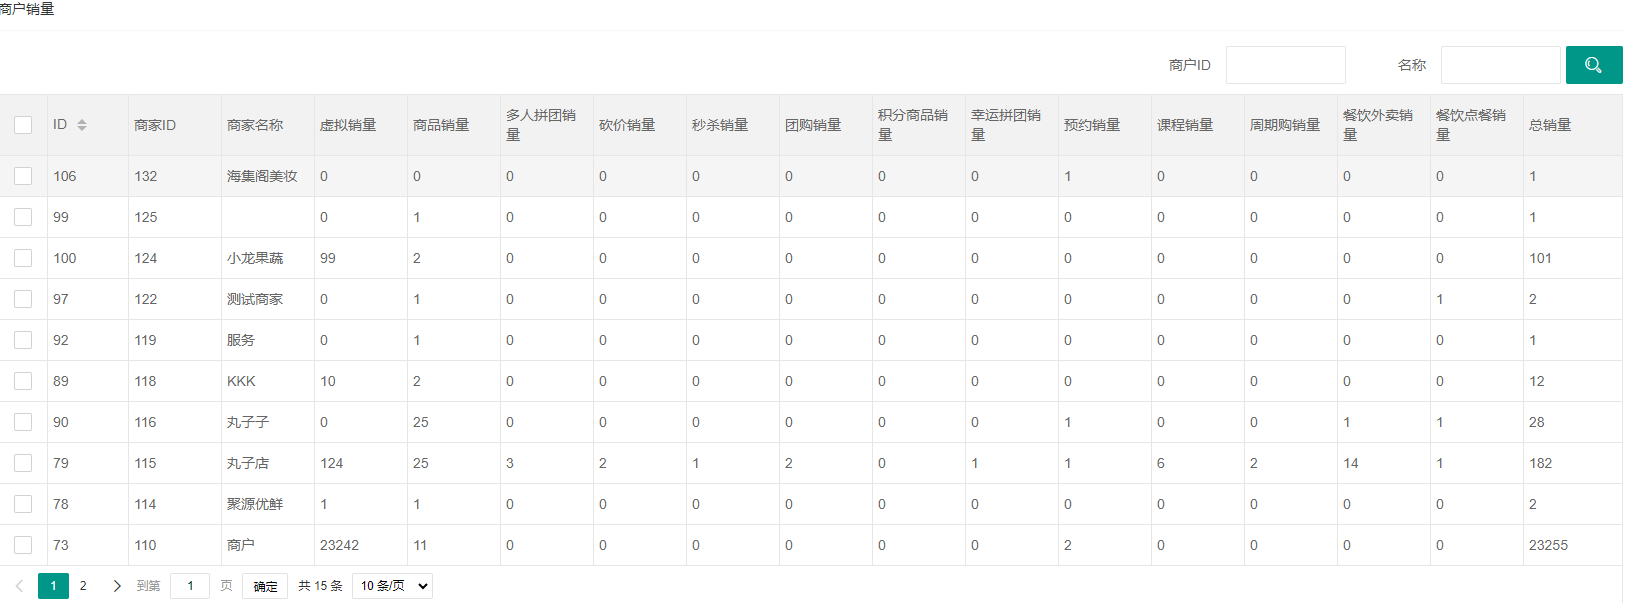Select the checkbox for 小龙果蔬 row
The height and width of the screenshot is (603, 1625).
coord(23,258)
